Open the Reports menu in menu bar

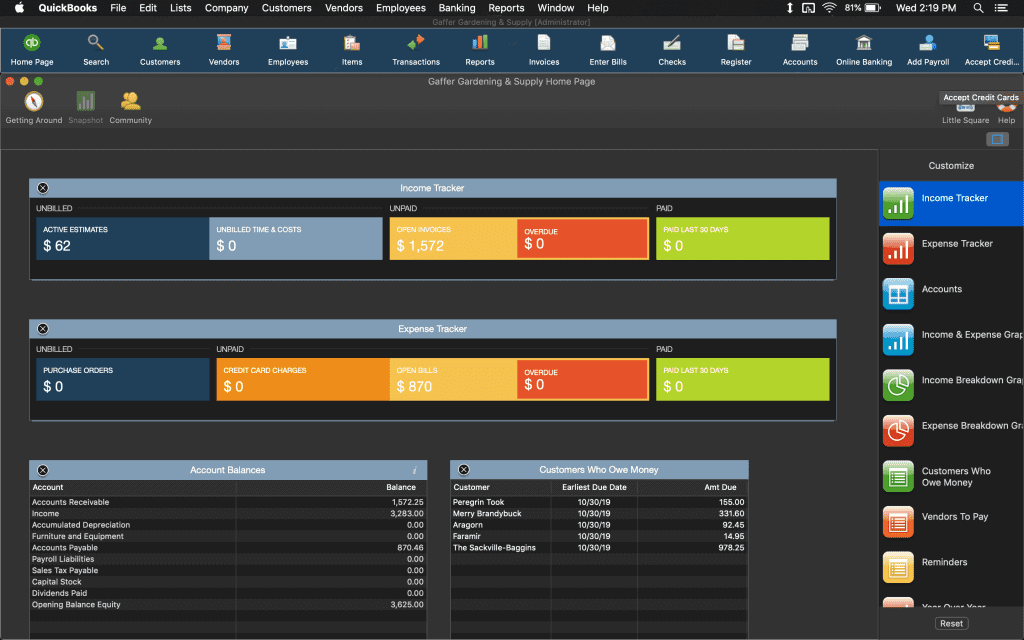pos(506,8)
